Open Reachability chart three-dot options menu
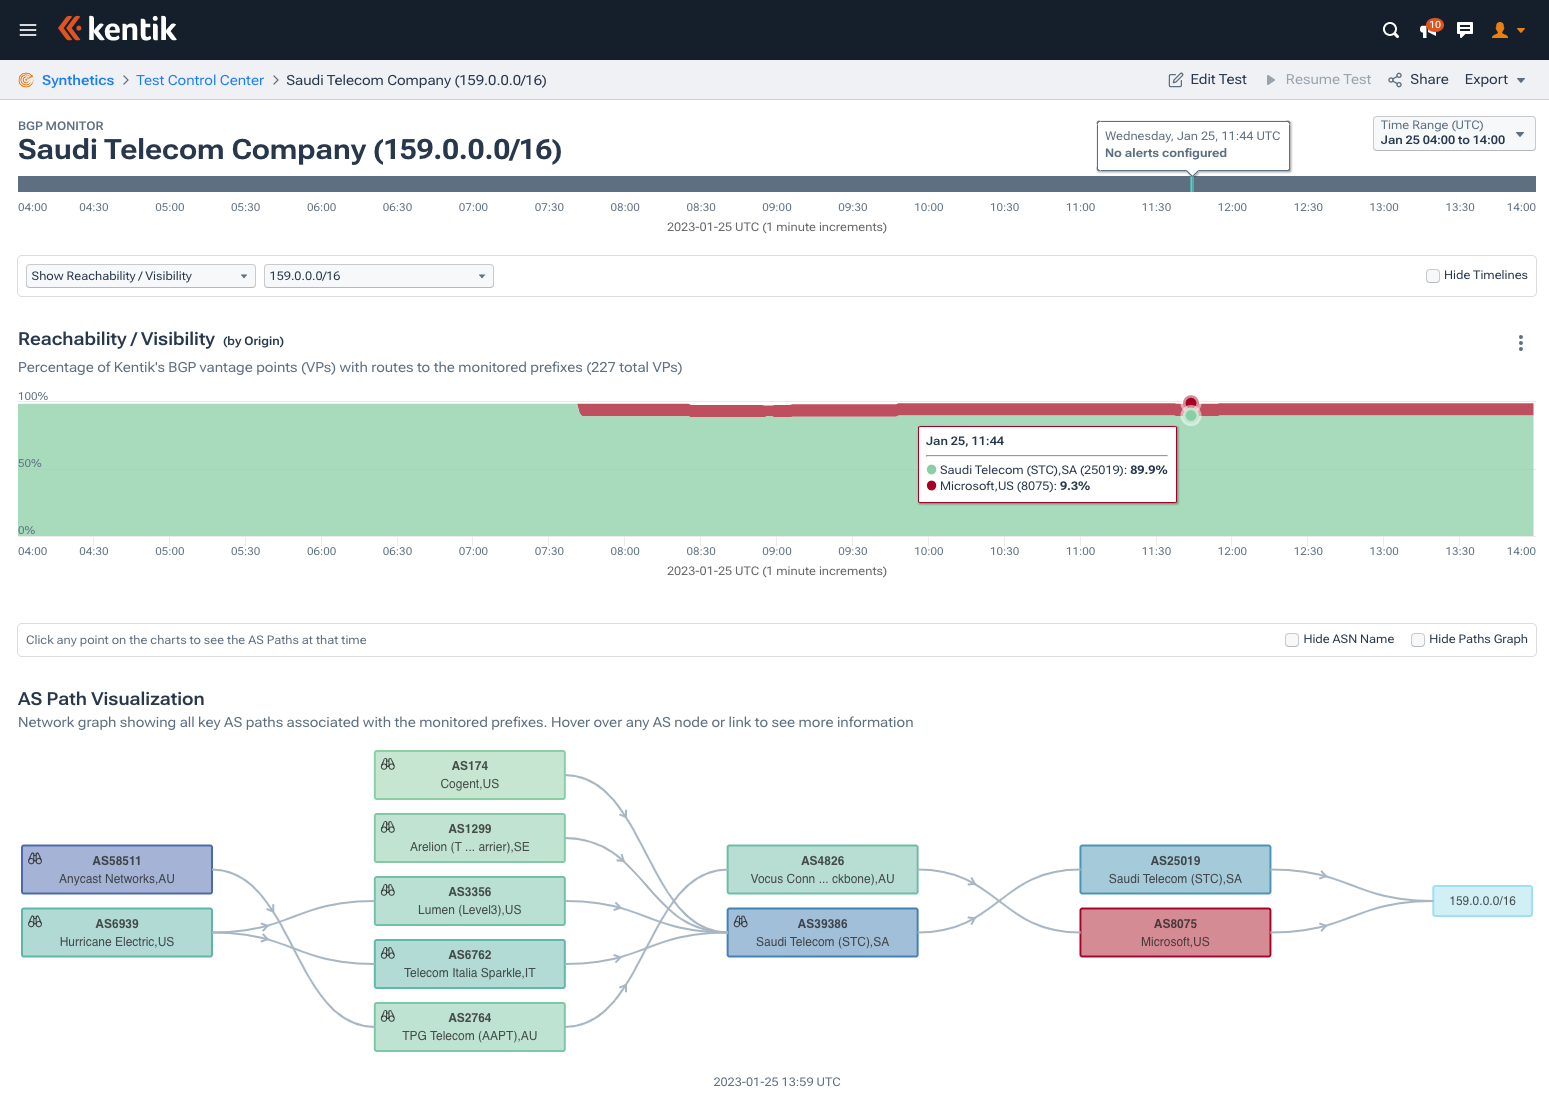 point(1521,343)
